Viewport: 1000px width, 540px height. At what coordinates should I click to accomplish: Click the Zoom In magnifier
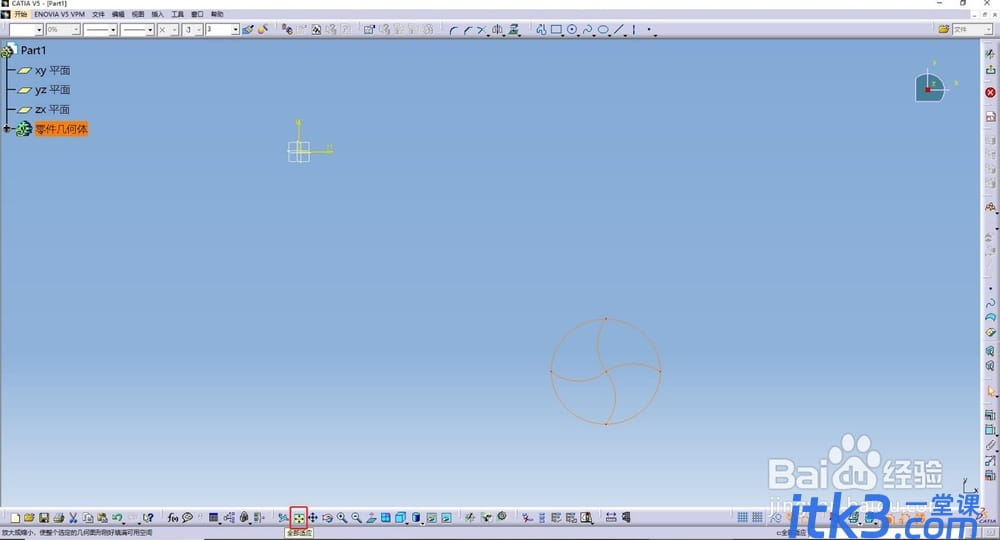342,518
